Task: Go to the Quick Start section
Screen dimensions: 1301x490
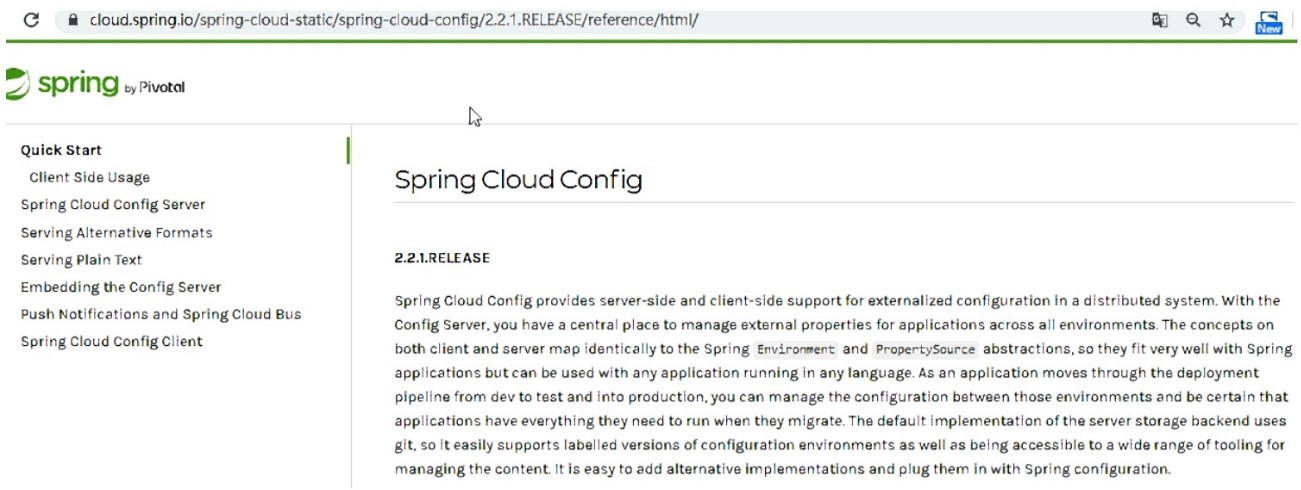Action: 61,150
